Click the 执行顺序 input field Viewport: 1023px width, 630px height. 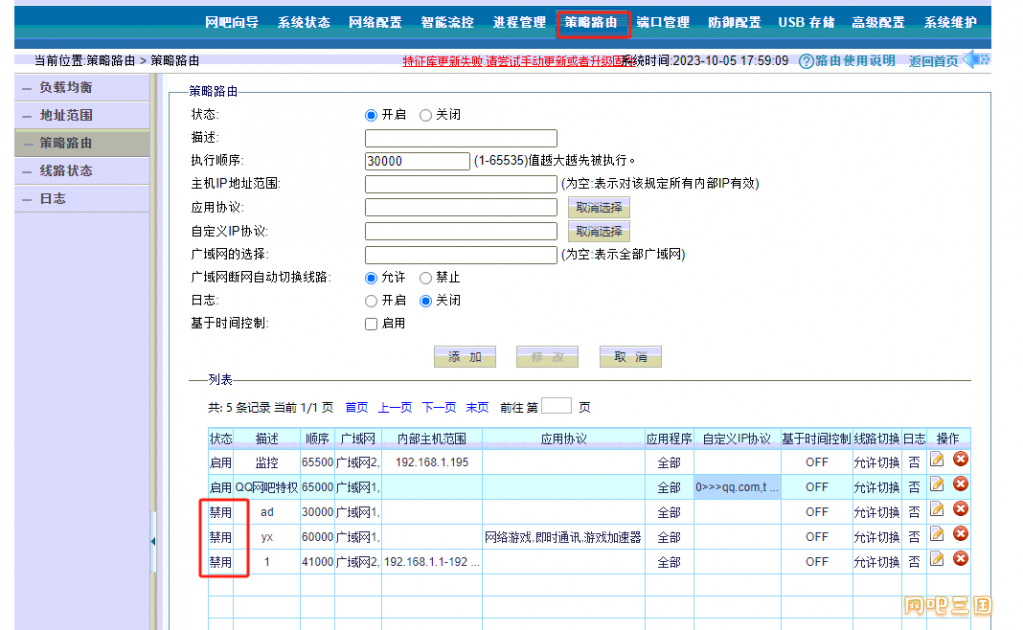point(417,161)
